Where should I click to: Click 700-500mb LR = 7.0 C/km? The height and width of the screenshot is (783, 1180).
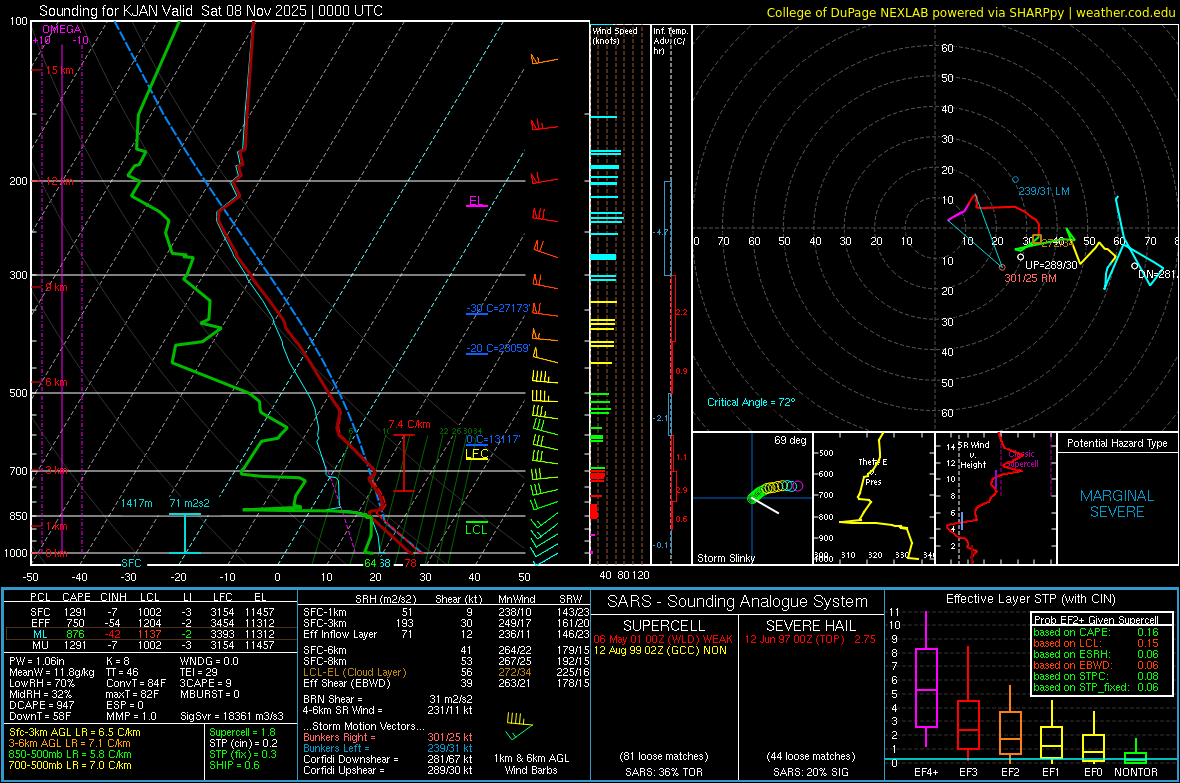point(70,765)
